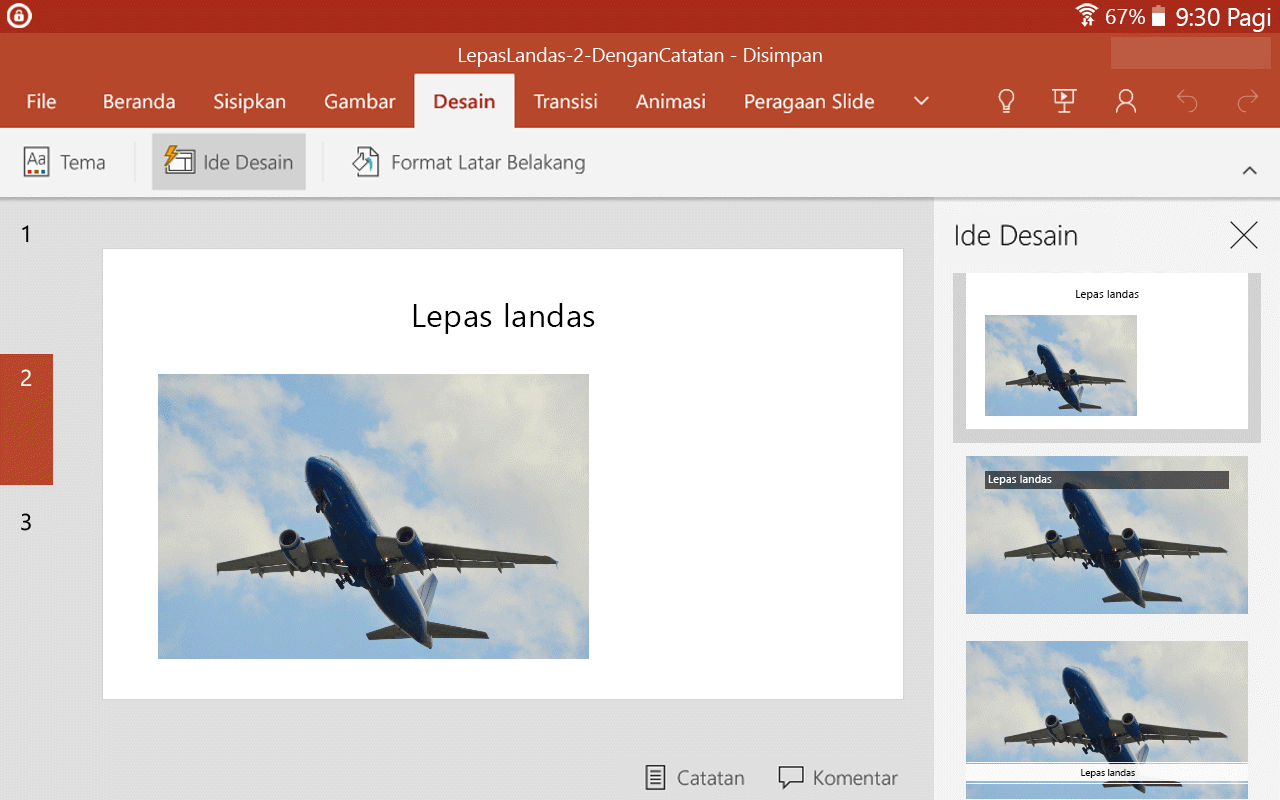Go to the Transisi tab
The height and width of the screenshot is (800, 1280).
(x=565, y=101)
